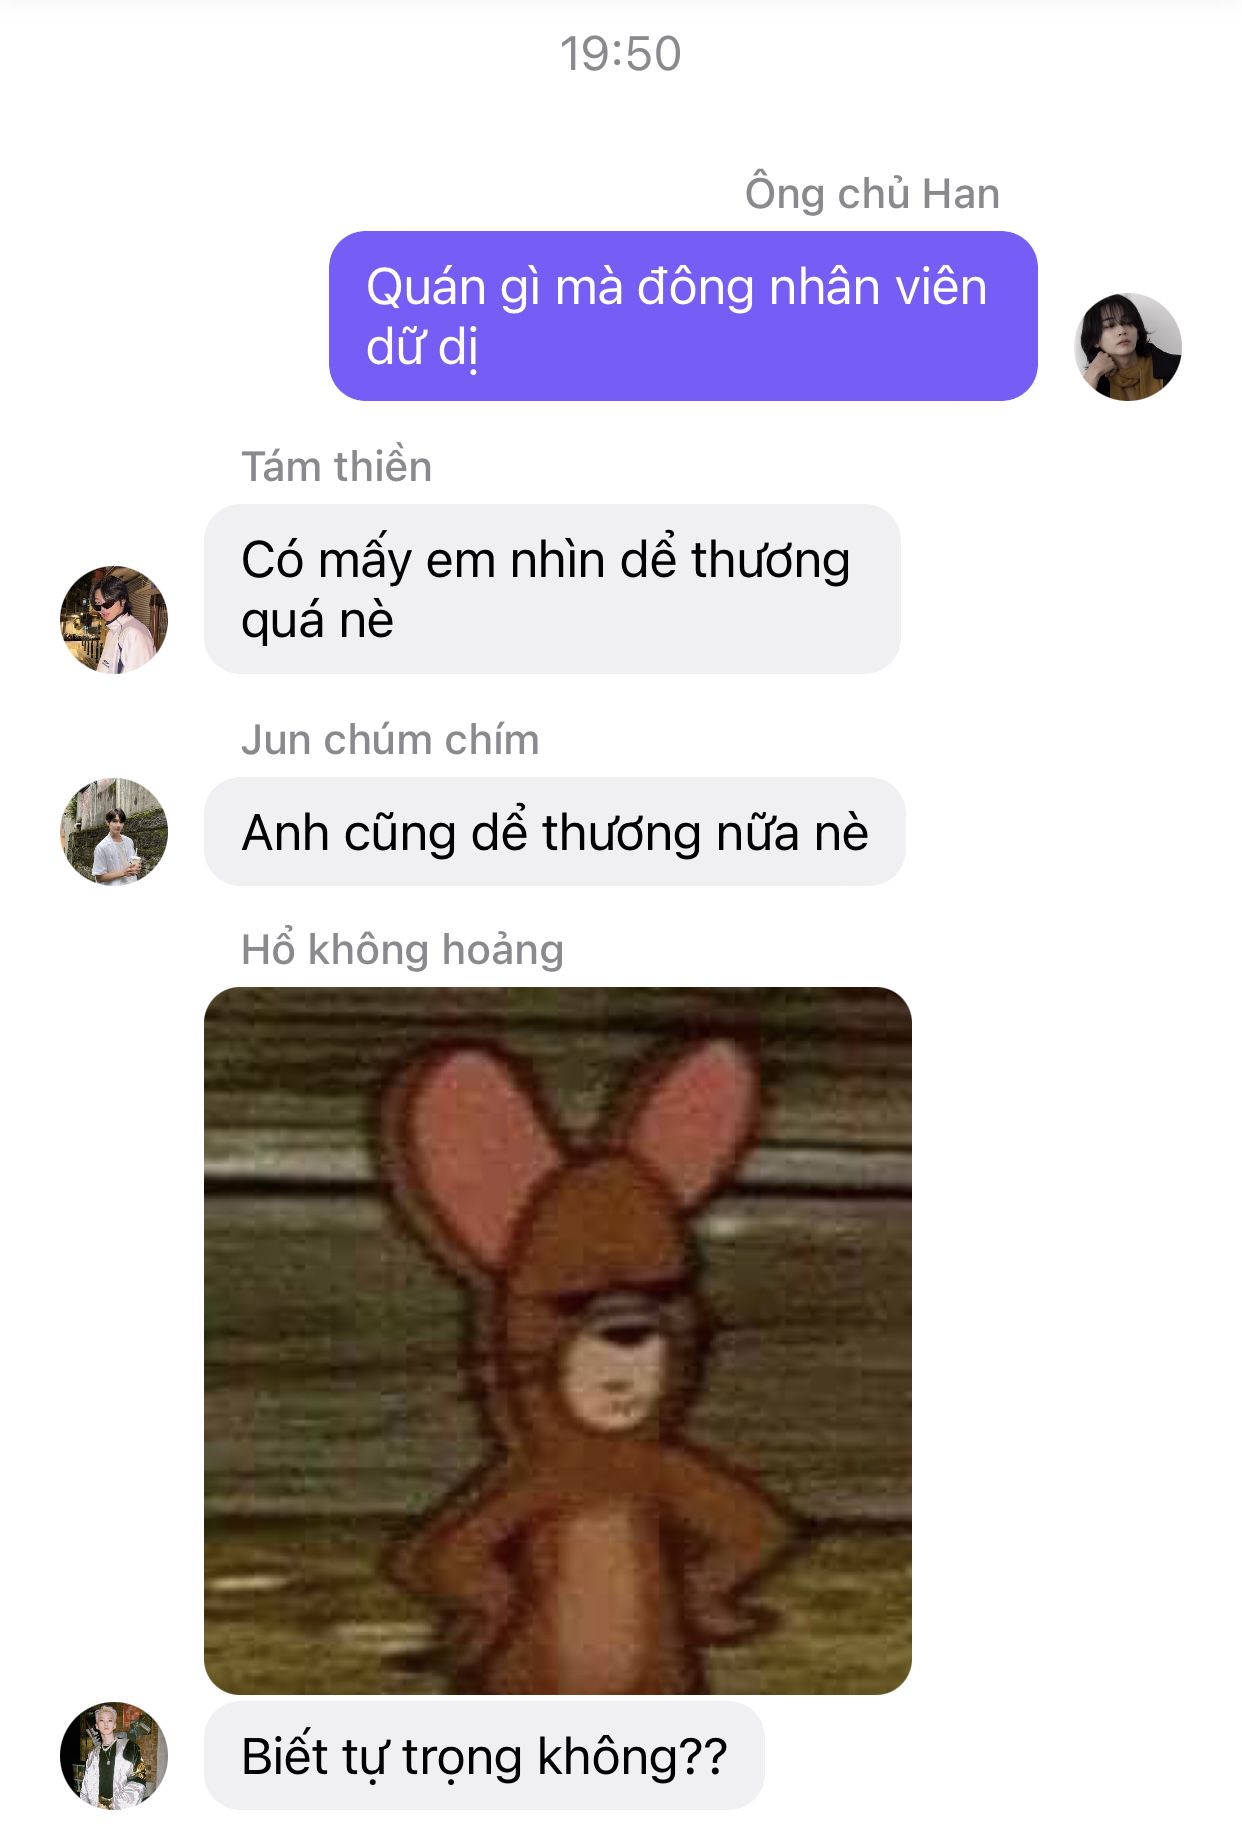The width and height of the screenshot is (1242, 1831).
Task: Tap the sender name 'Ông chủ Han'
Action: pos(872,194)
